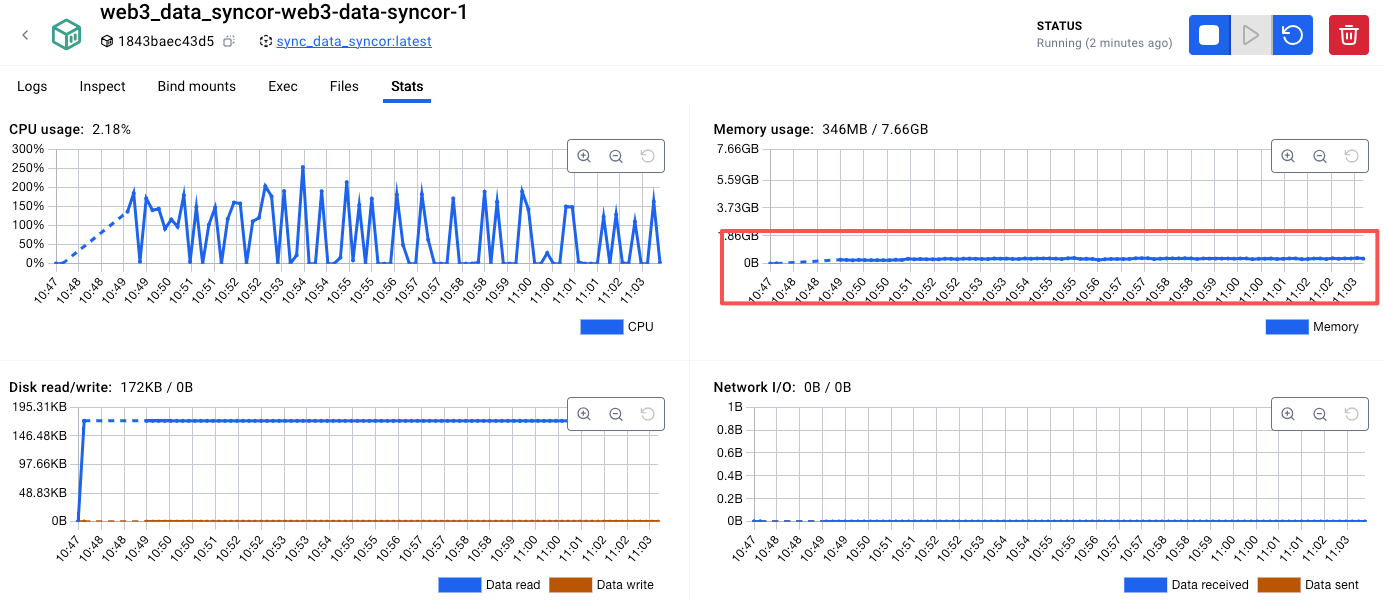Toggle the Memory legend series

[1312, 326]
